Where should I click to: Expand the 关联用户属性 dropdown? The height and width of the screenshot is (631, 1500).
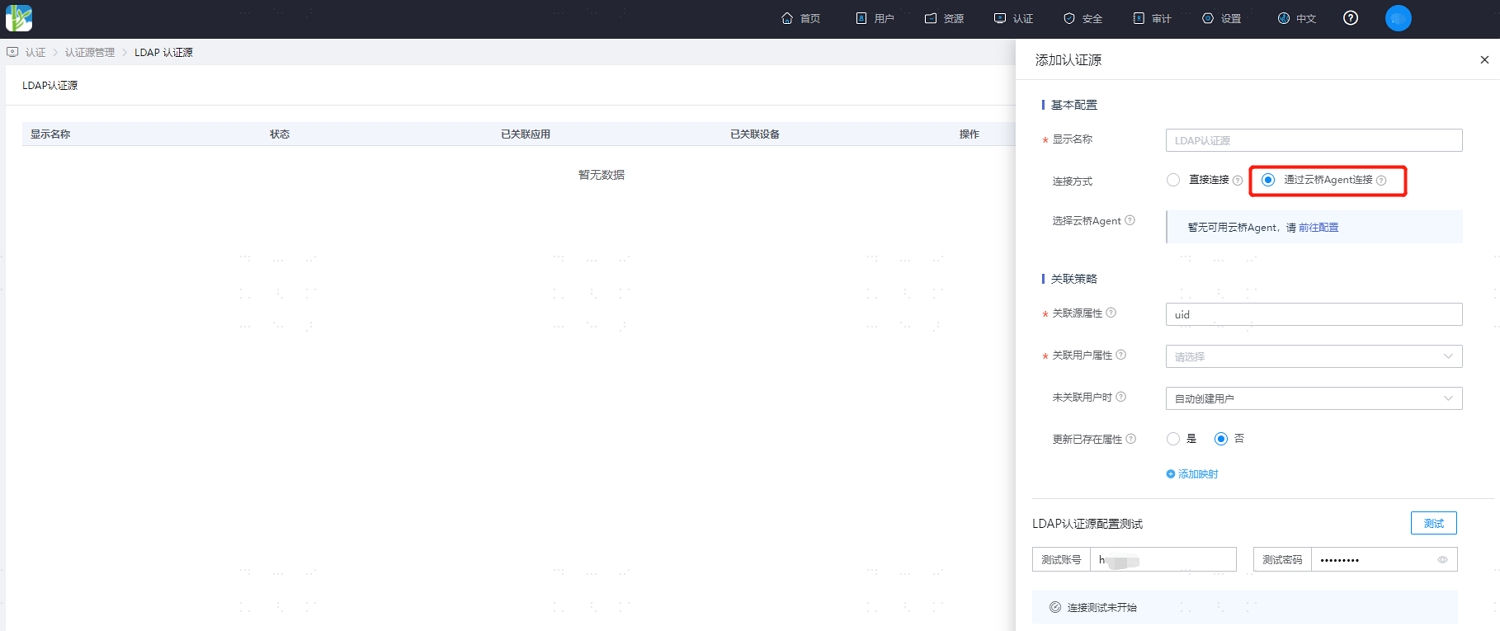(1314, 356)
